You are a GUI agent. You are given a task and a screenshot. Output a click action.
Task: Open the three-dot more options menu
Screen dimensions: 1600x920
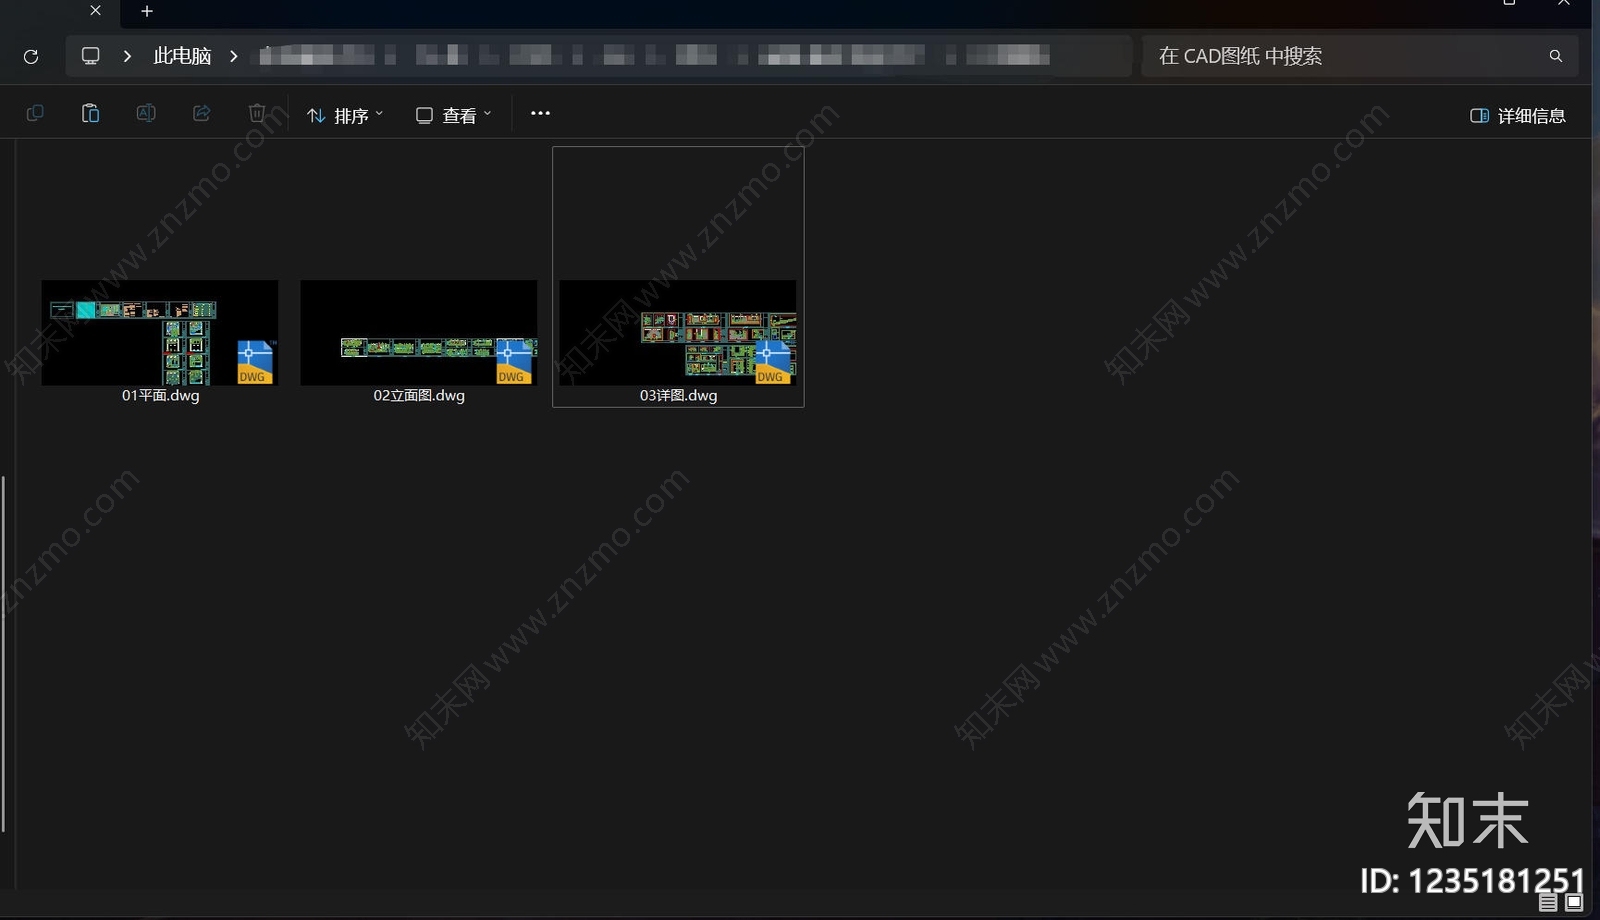[540, 114]
